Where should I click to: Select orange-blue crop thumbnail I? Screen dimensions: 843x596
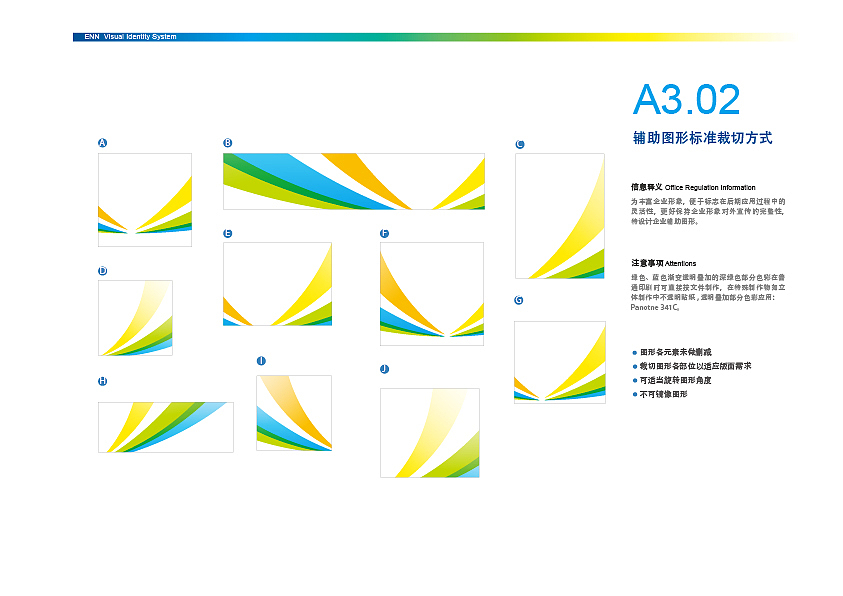point(294,413)
